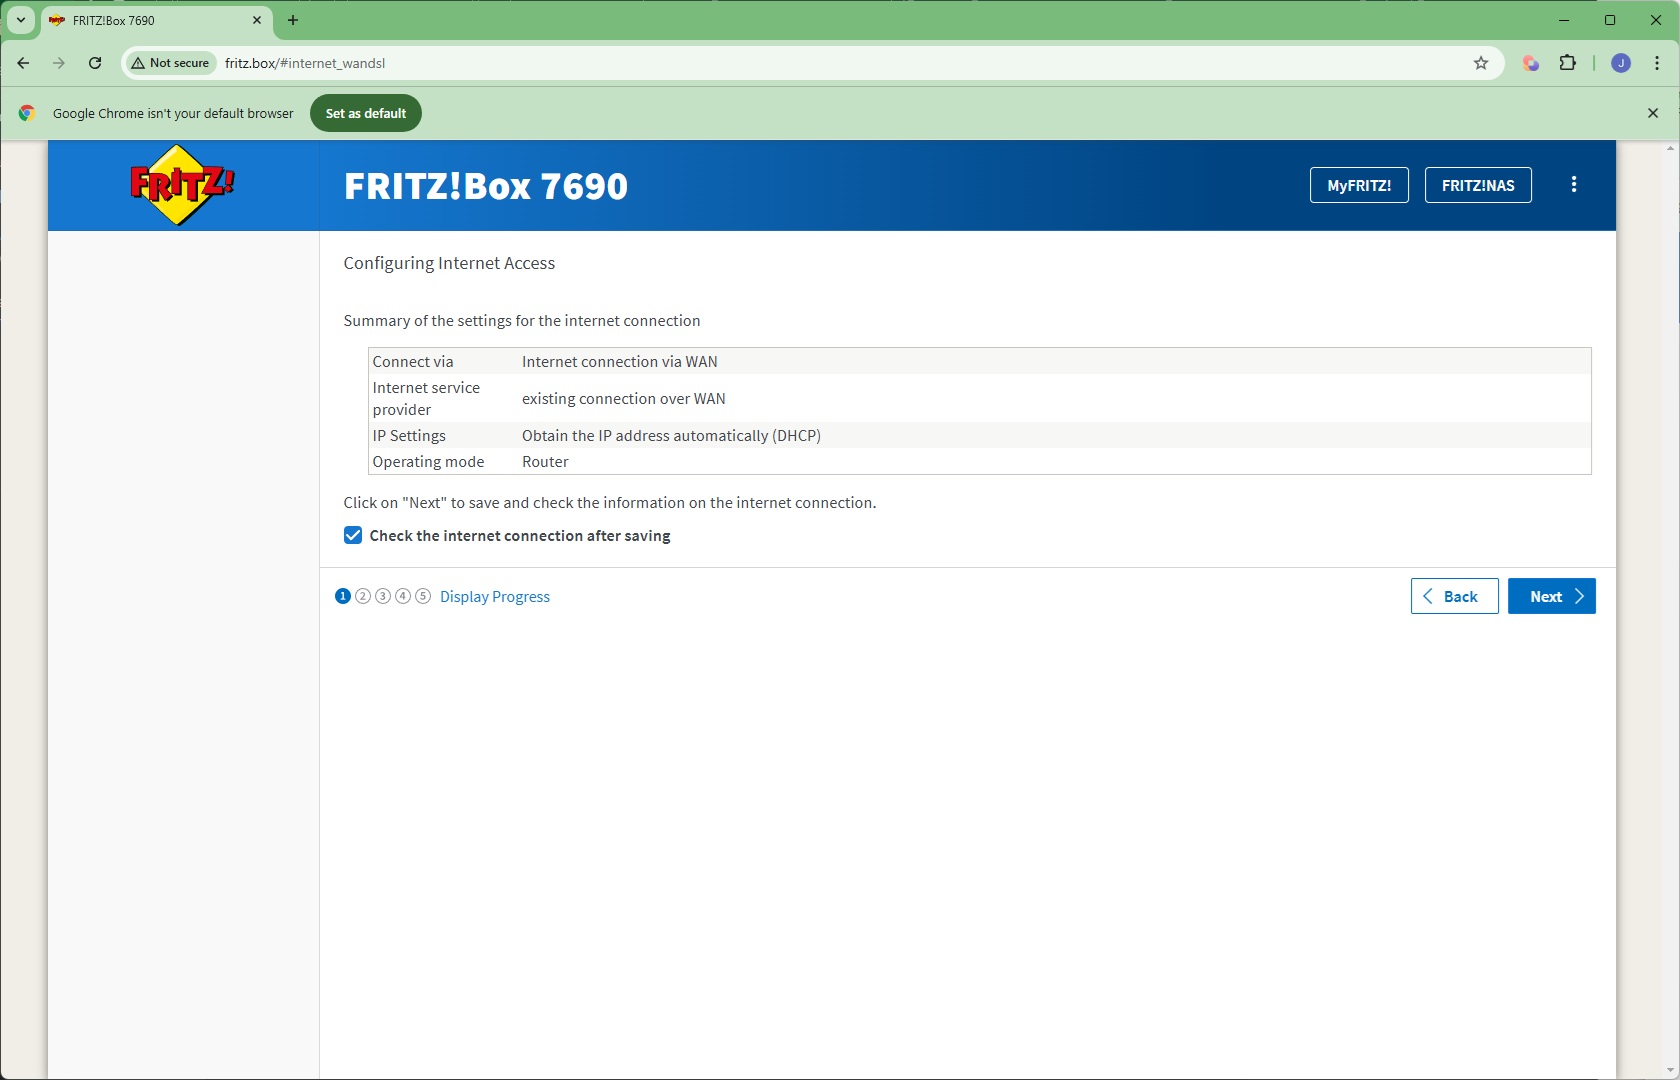1680x1080 pixels.
Task: Bookmark this page with the star
Action: coord(1481,63)
